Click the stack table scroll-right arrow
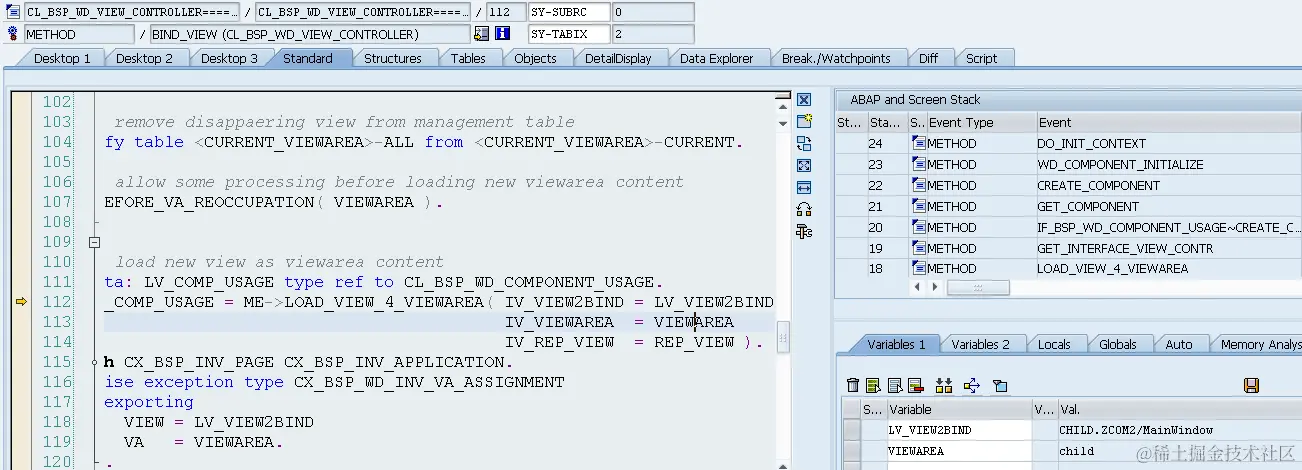 [936, 287]
